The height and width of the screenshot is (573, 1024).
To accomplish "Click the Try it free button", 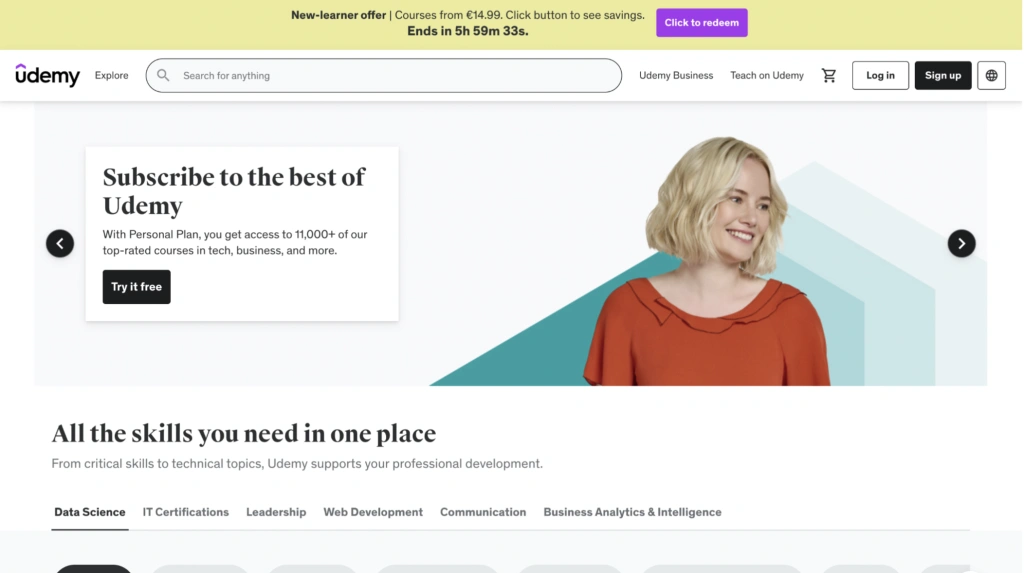I will 136,287.
